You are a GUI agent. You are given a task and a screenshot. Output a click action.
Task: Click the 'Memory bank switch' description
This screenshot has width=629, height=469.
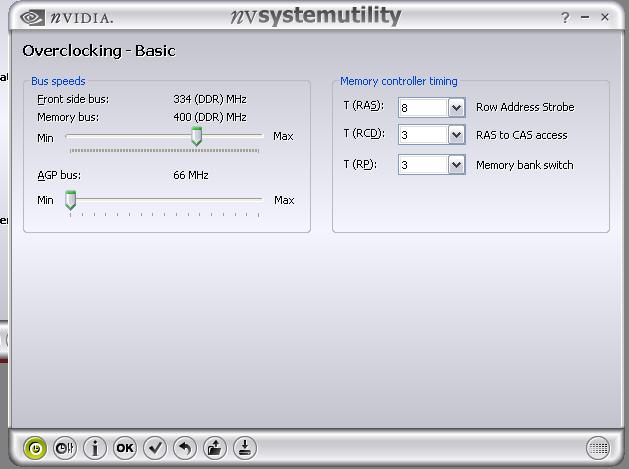click(x=525, y=165)
